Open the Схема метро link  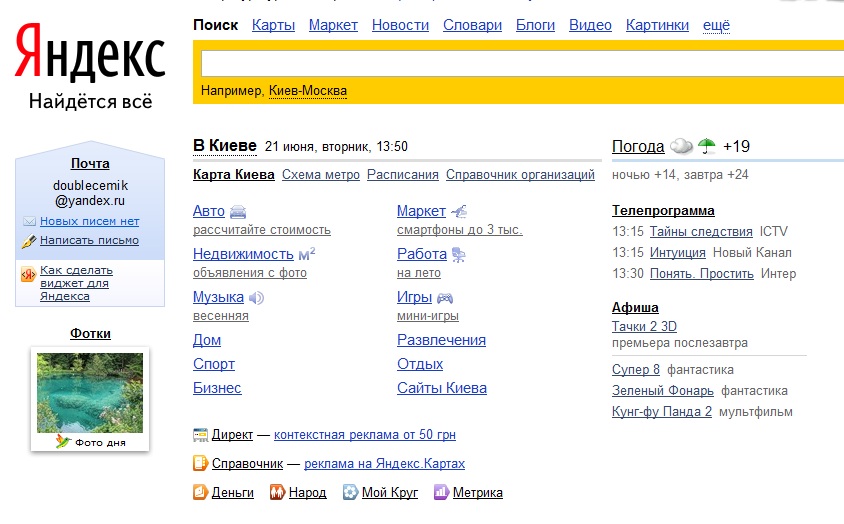point(320,175)
